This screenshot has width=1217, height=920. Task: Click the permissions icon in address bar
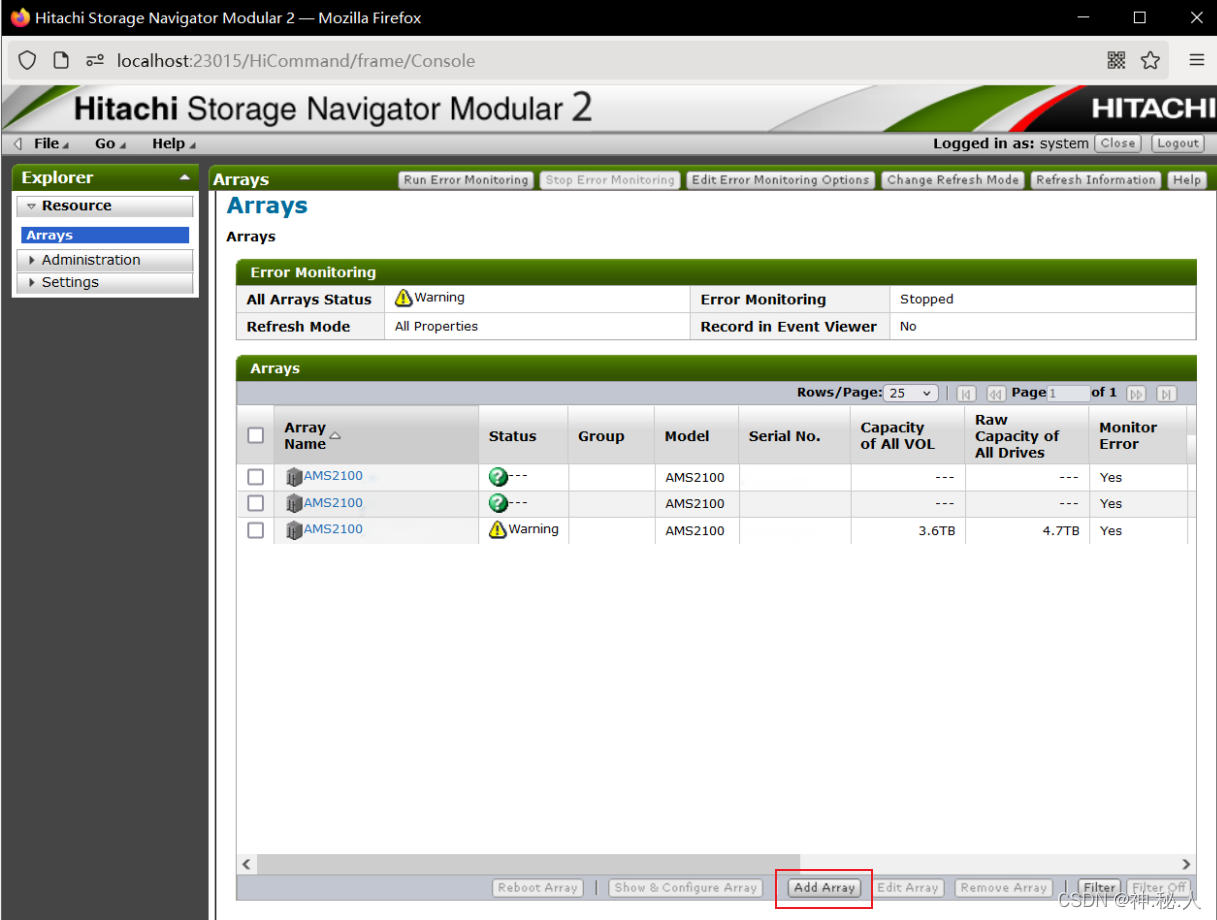click(95, 60)
